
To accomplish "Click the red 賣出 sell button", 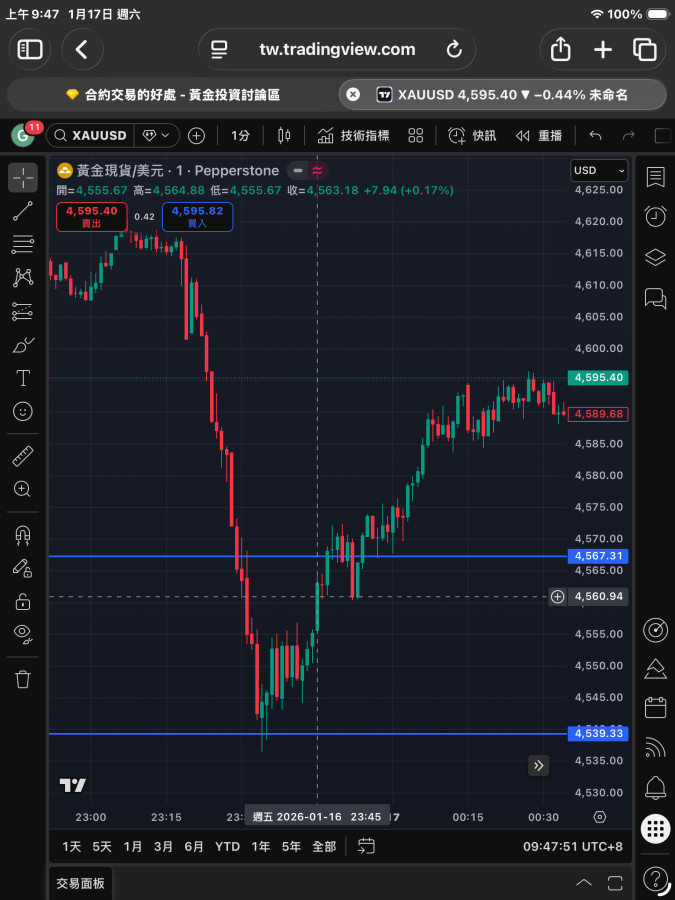I will tap(91, 217).
